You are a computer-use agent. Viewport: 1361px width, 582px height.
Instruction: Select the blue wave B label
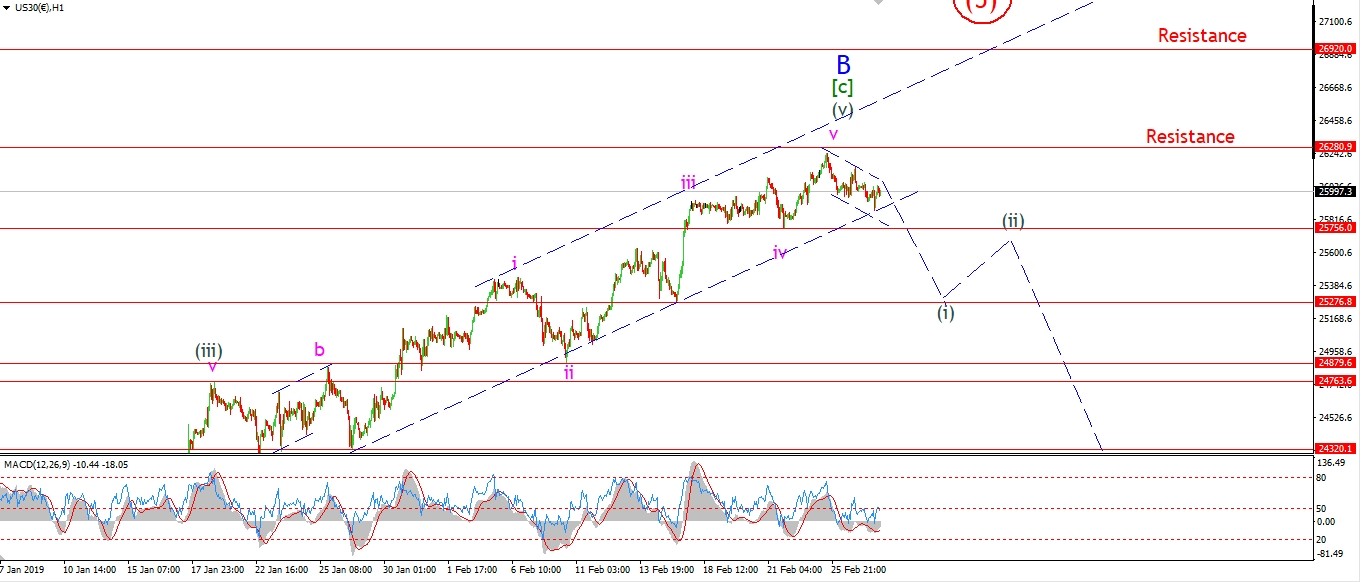(x=843, y=65)
